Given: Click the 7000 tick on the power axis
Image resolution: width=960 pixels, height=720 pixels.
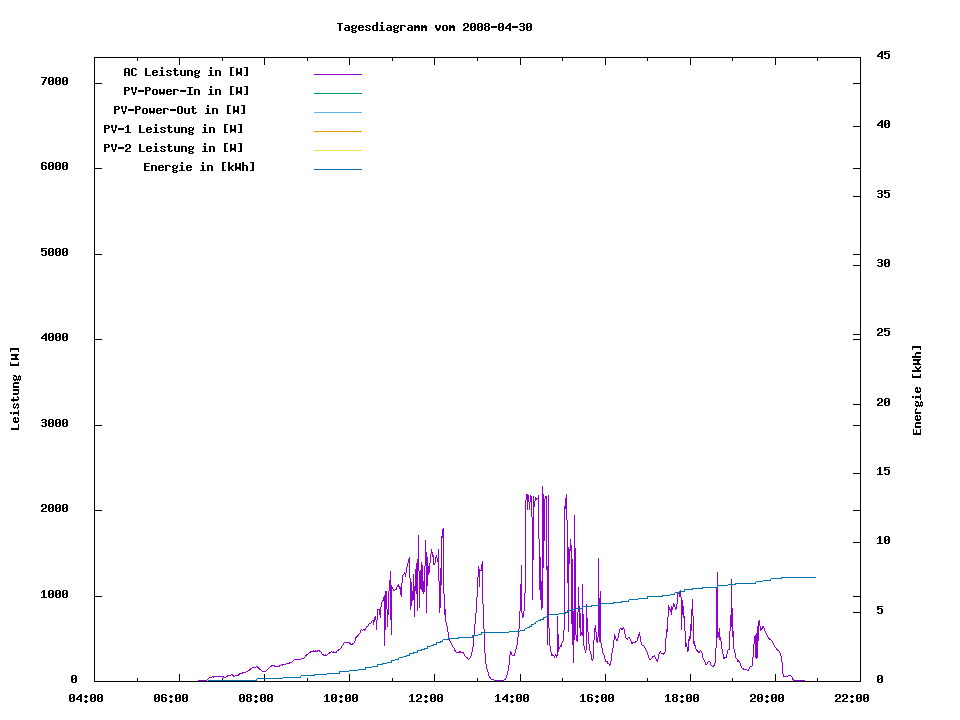Looking at the screenshot, I should pos(54,81).
